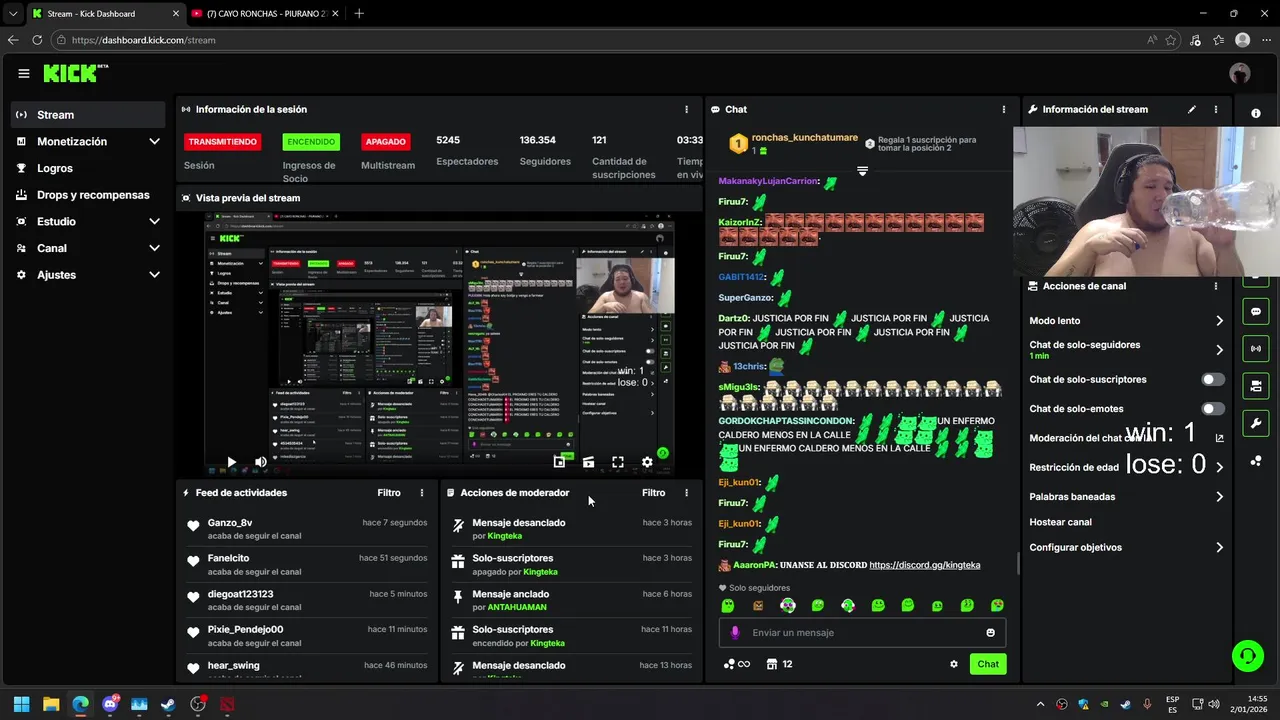The height and width of the screenshot is (720, 1280).
Task: Toggle Chat de solo-suscriptores switch
Action: pyautogui.click(x=1213, y=380)
